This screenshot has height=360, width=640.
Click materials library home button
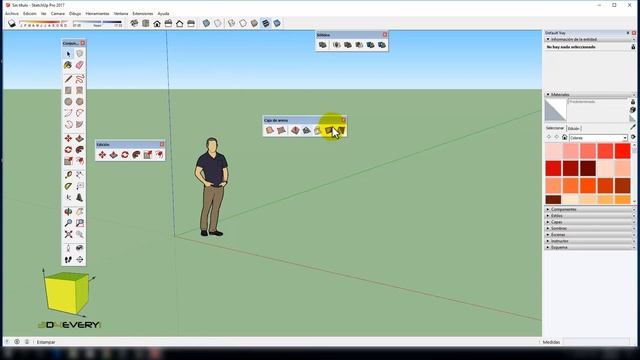[x=564, y=138]
